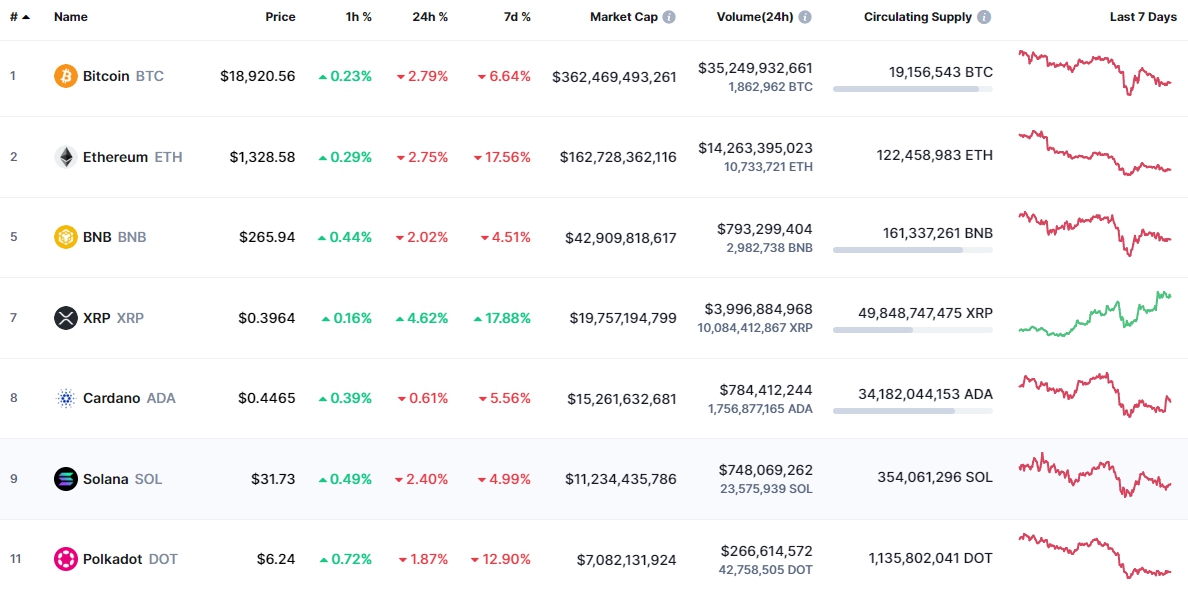The width and height of the screenshot is (1188, 596).
Task: Click XRP price $0.3964
Action: (267, 317)
